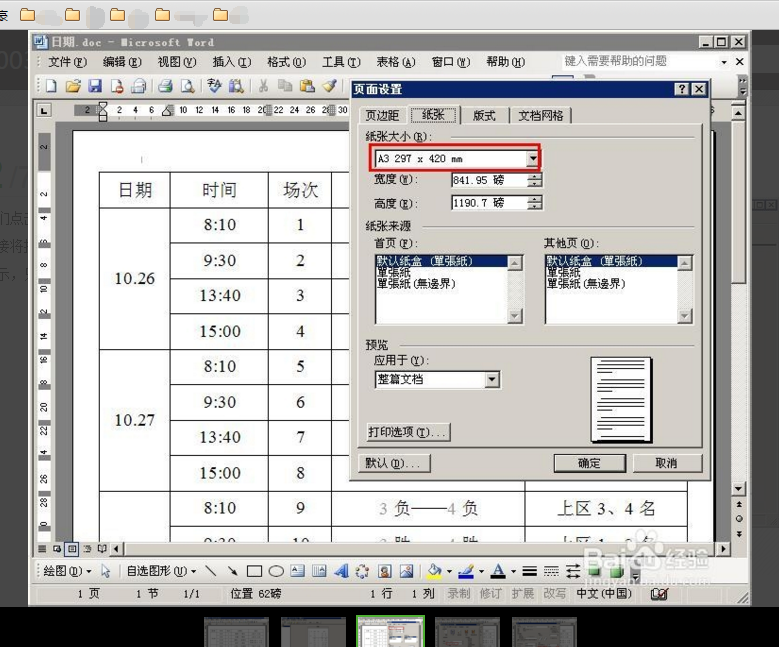Image resolution: width=779 pixels, height=647 pixels.
Task: Expand the 应用于 apply-to dropdown
Action: click(492, 380)
